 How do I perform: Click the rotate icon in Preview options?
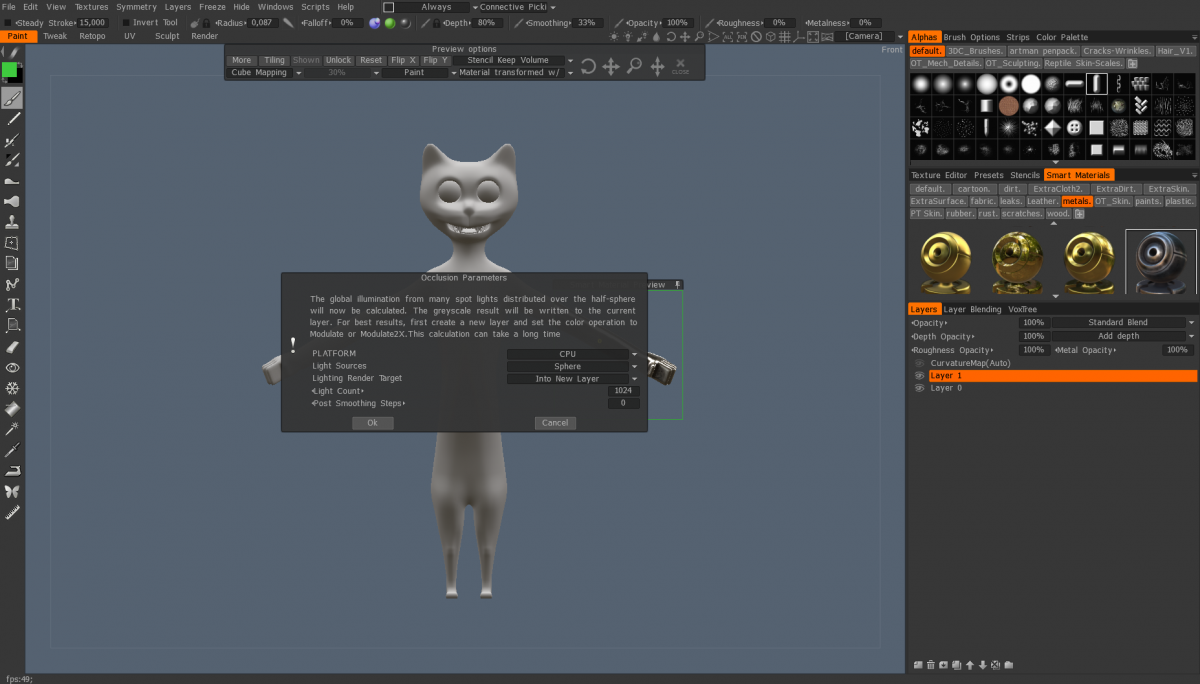point(588,67)
